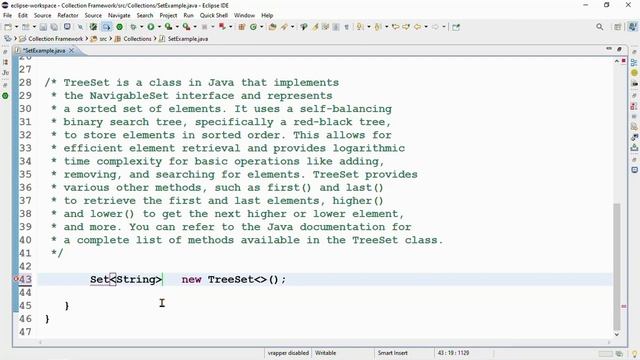Run the program with green play icon
Image resolution: width=640 pixels, height=360 pixels.
click(x=151, y=27)
